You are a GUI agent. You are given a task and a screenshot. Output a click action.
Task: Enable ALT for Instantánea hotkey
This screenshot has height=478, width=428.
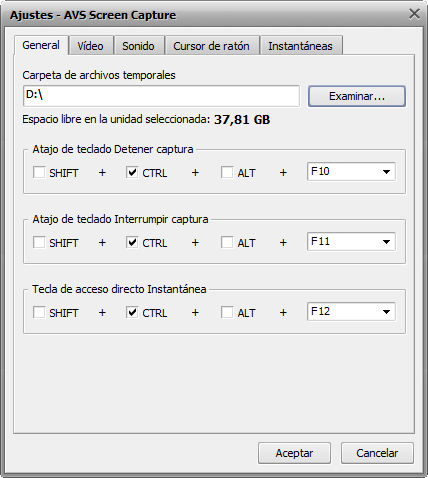tap(227, 312)
